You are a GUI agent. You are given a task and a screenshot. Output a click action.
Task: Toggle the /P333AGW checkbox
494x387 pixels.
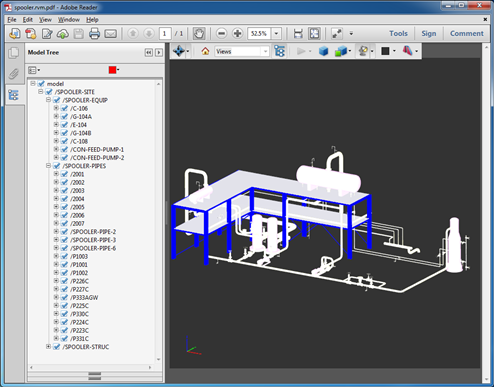pos(64,297)
